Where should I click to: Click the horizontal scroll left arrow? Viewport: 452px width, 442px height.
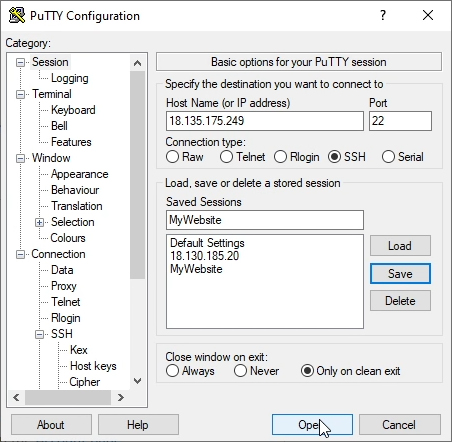click(16, 397)
